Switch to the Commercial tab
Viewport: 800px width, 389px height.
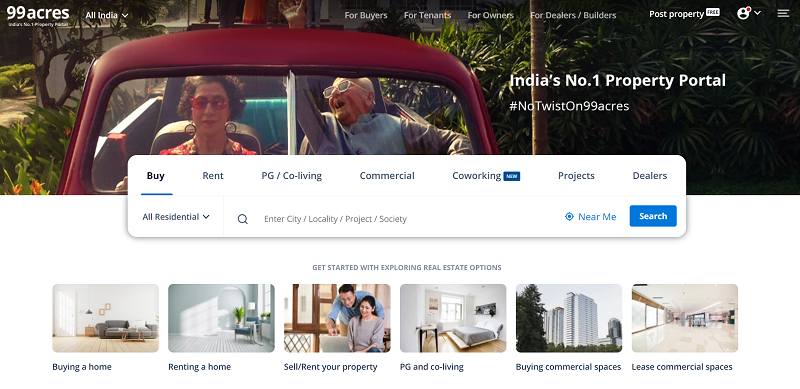(x=387, y=176)
